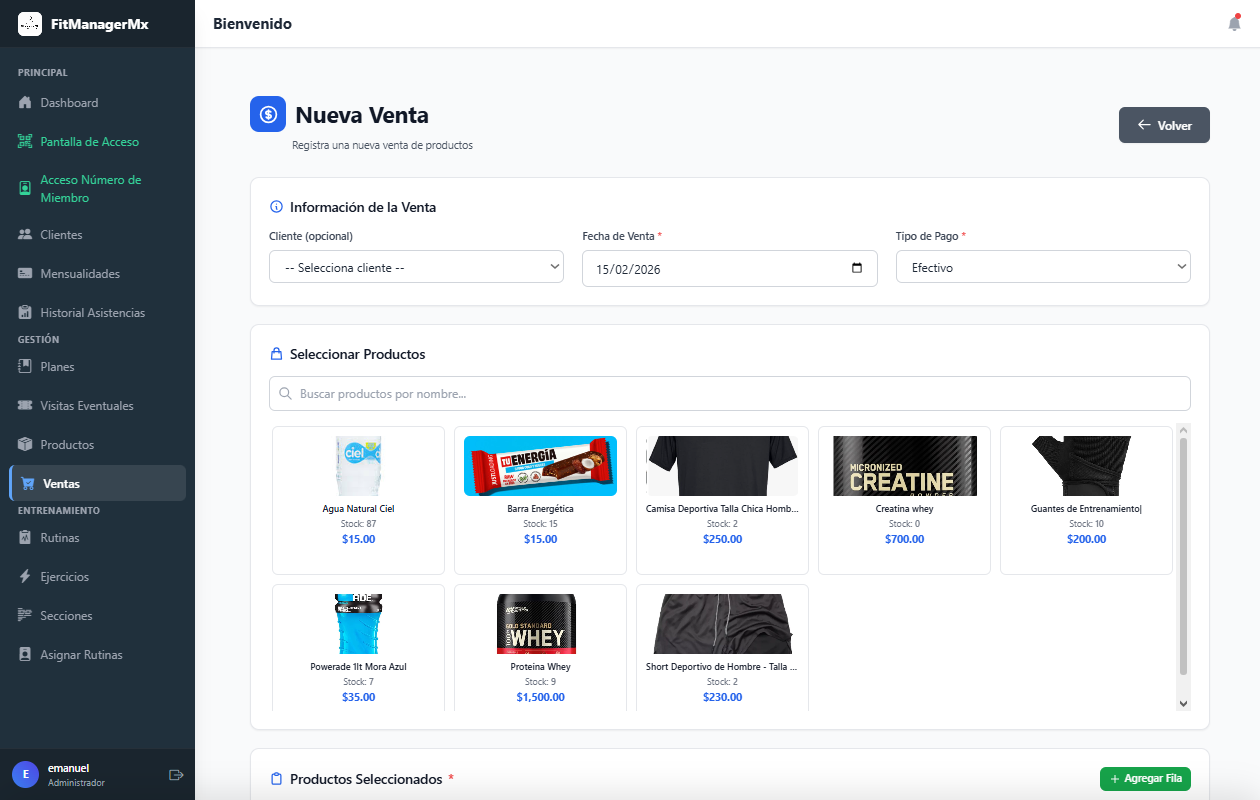Open Asignar Rutinas via its sidebar icon
The height and width of the screenshot is (800, 1260).
pos(25,654)
